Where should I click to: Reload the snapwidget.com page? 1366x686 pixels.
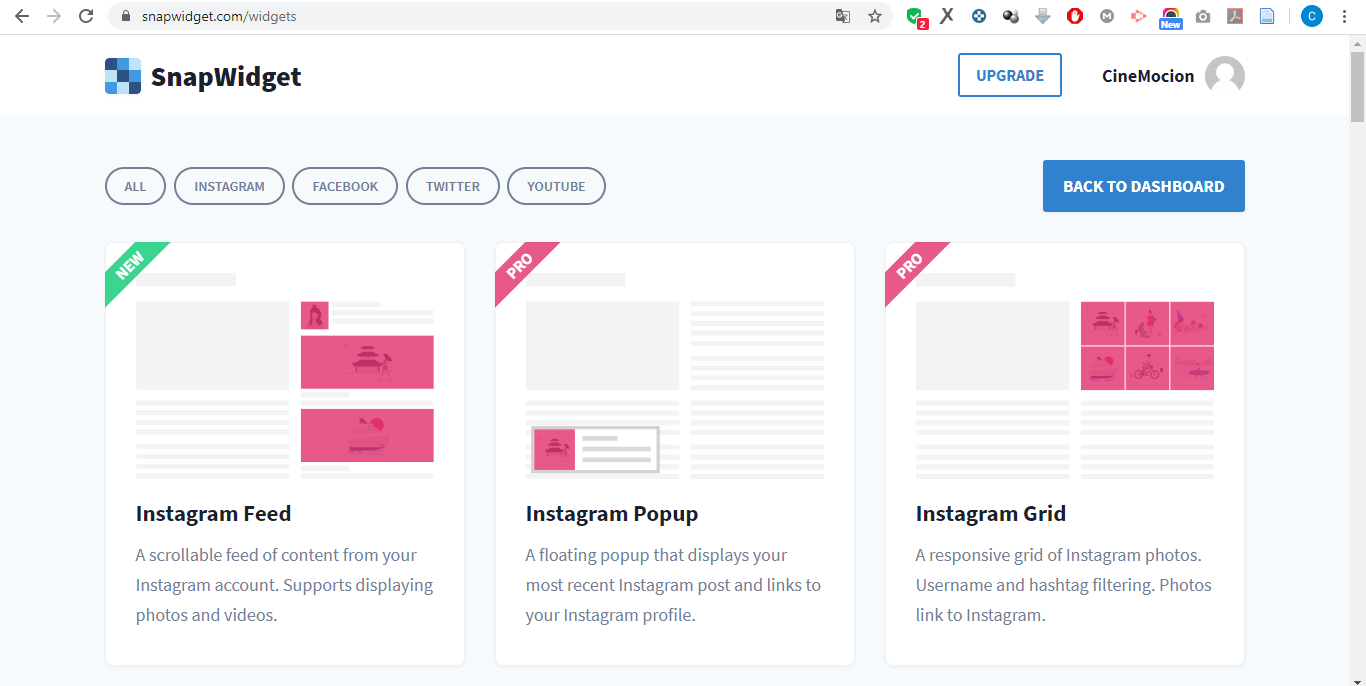86,16
